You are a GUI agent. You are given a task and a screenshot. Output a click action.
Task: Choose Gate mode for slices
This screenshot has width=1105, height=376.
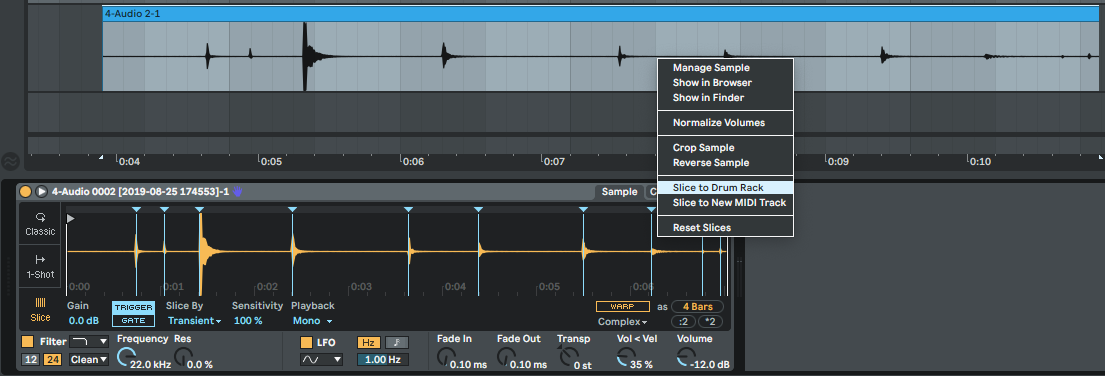click(x=133, y=320)
